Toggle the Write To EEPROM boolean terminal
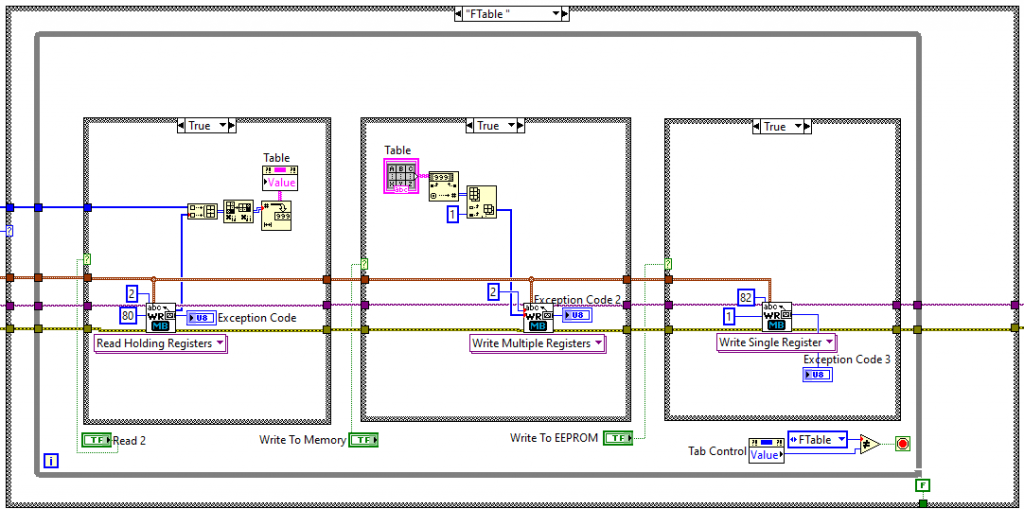1024x509 pixels. (x=619, y=438)
